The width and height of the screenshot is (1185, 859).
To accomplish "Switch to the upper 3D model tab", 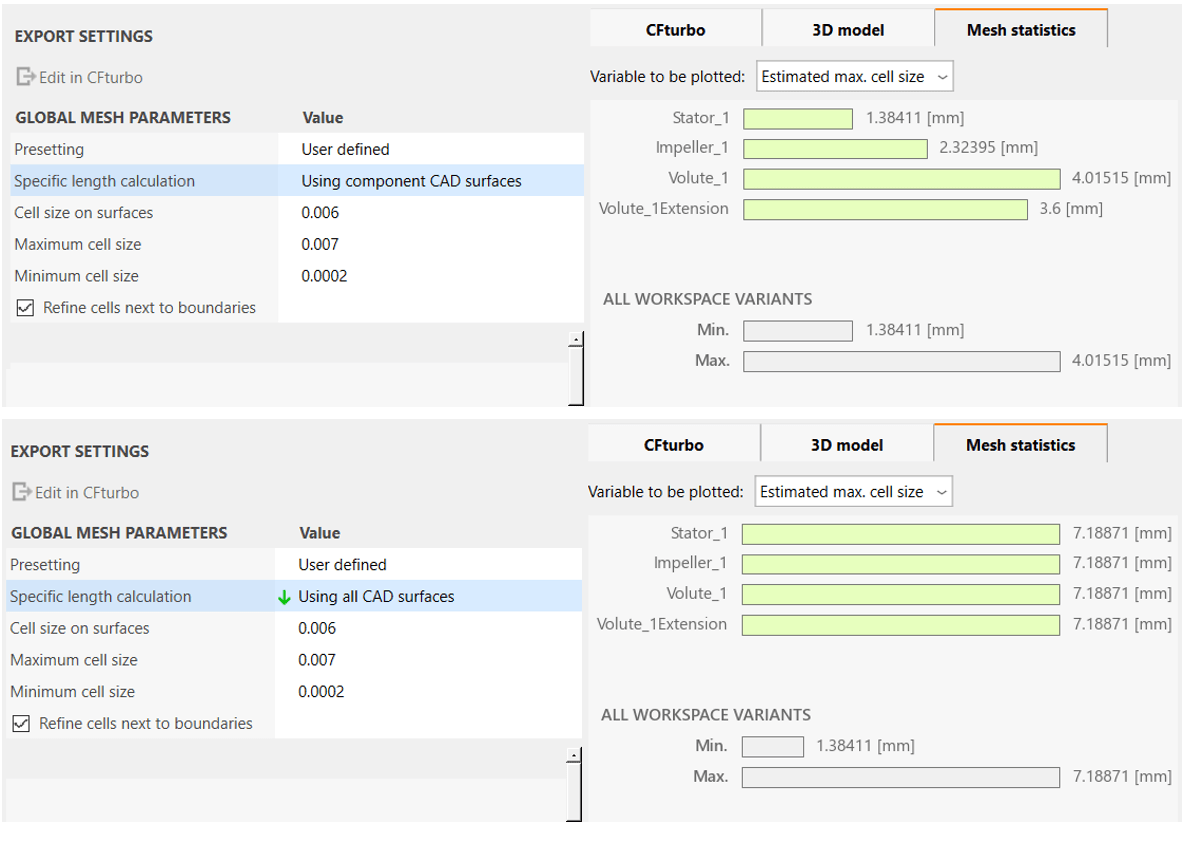I will (x=848, y=30).
